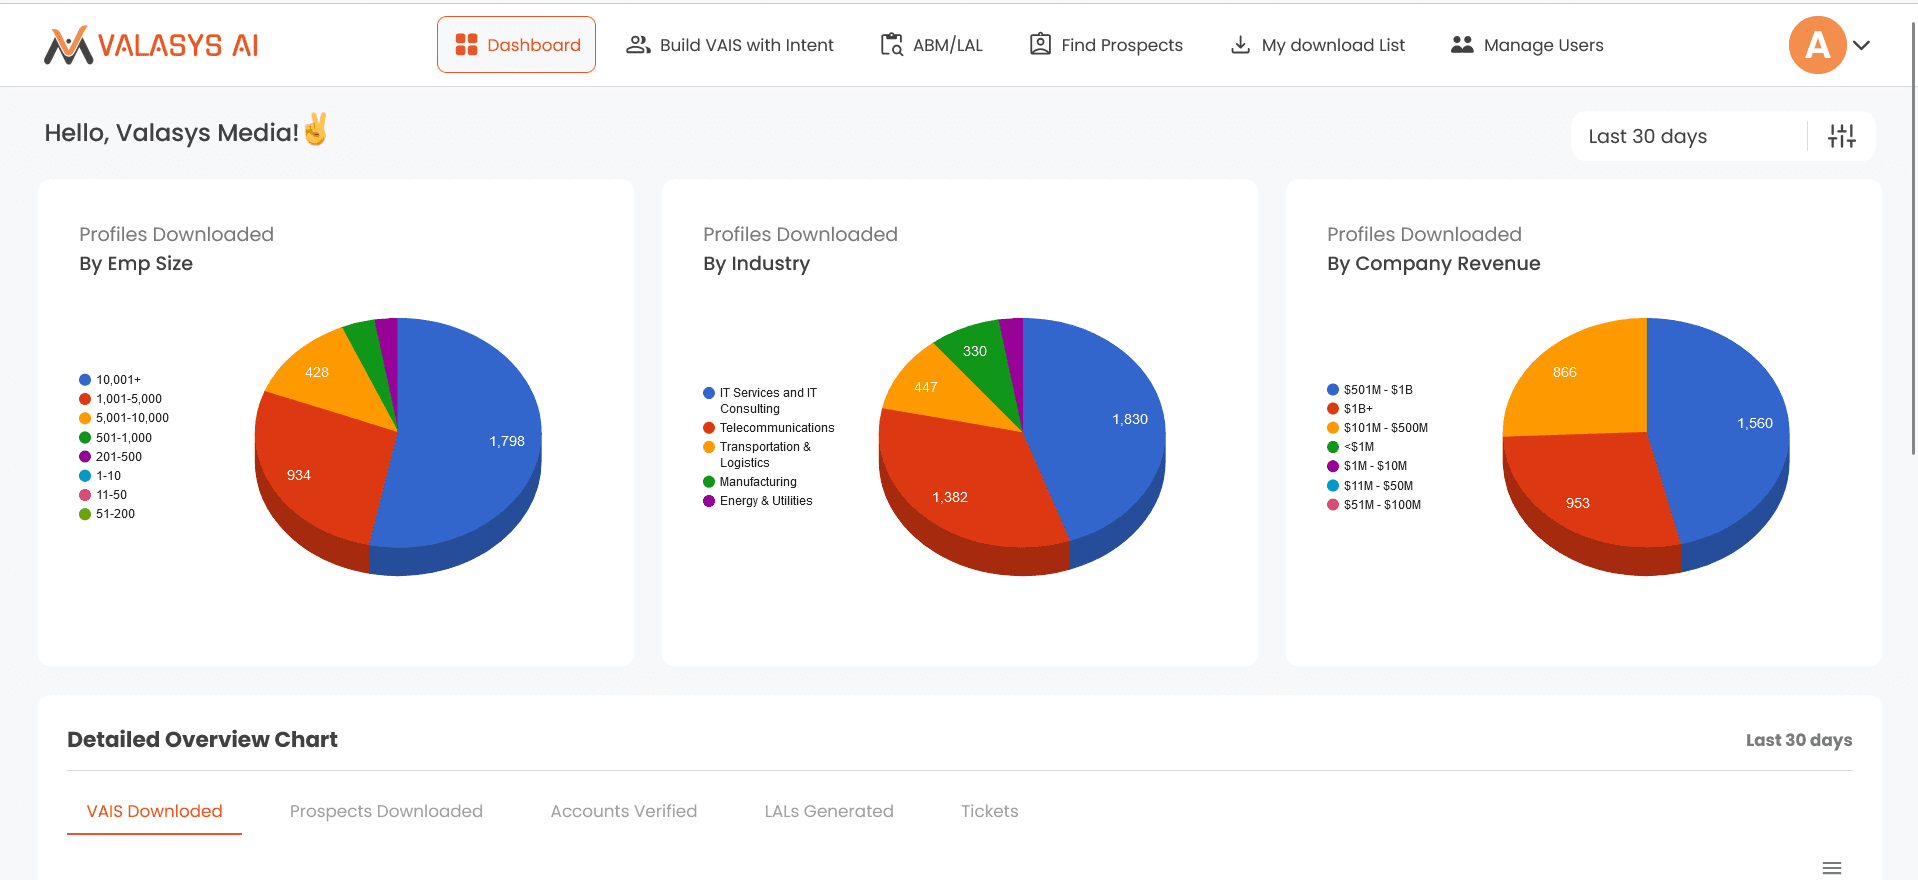
Task: Open the LALs Generated tab
Action: pyautogui.click(x=828, y=811)
